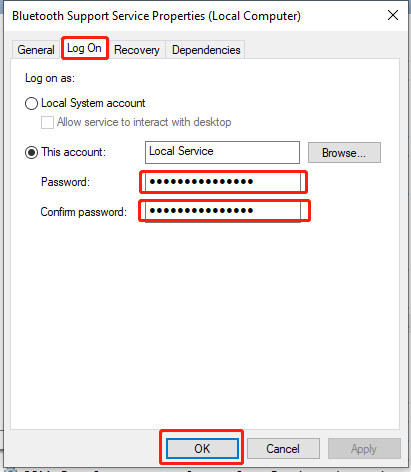The height and width of the screenshot is (472, 411).
Task: Select the Local System account radio button
Action: [x=31, y=103]
